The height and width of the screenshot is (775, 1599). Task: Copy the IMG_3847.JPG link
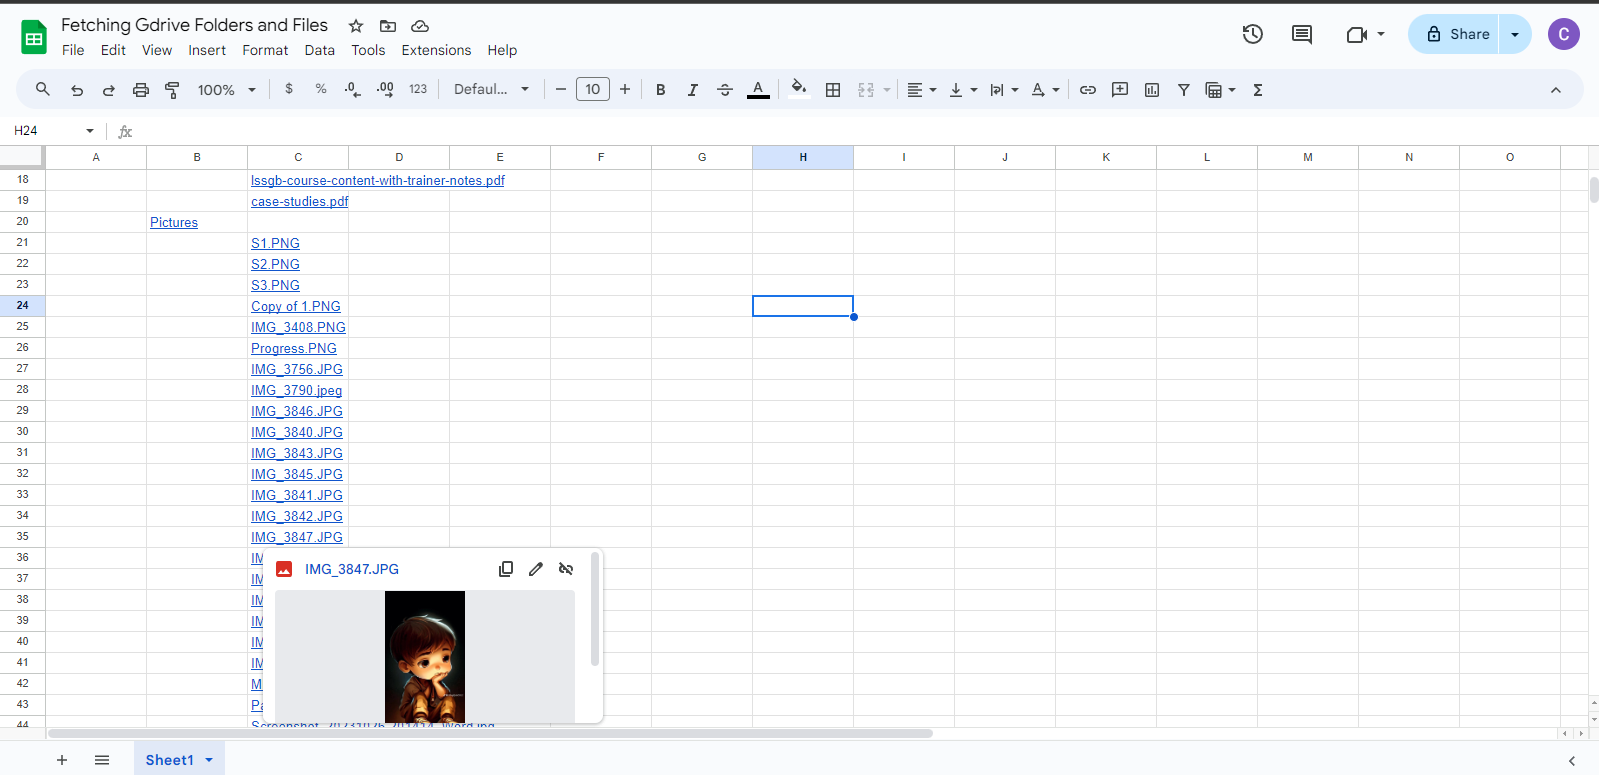pos(506,569)
